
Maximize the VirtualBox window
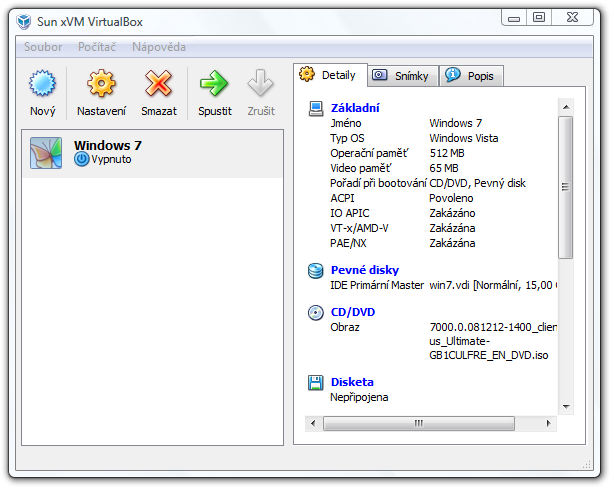(x=539, y=18)
